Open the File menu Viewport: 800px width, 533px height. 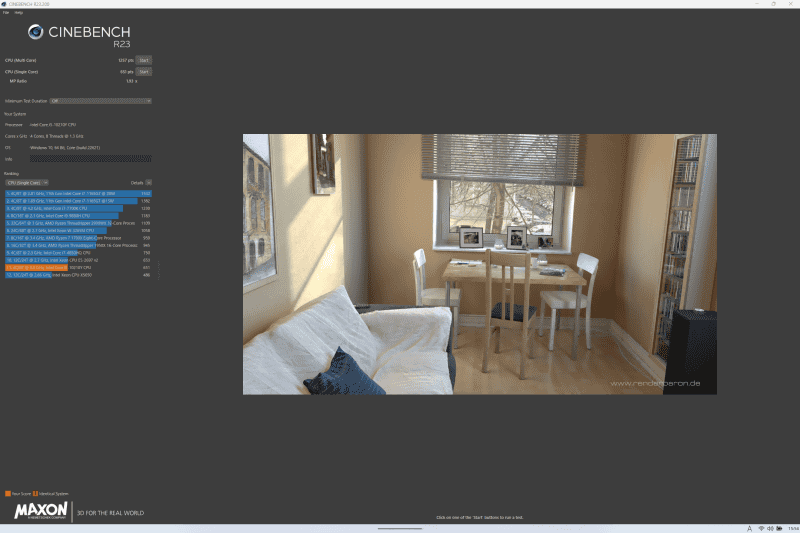pos(6,13)
